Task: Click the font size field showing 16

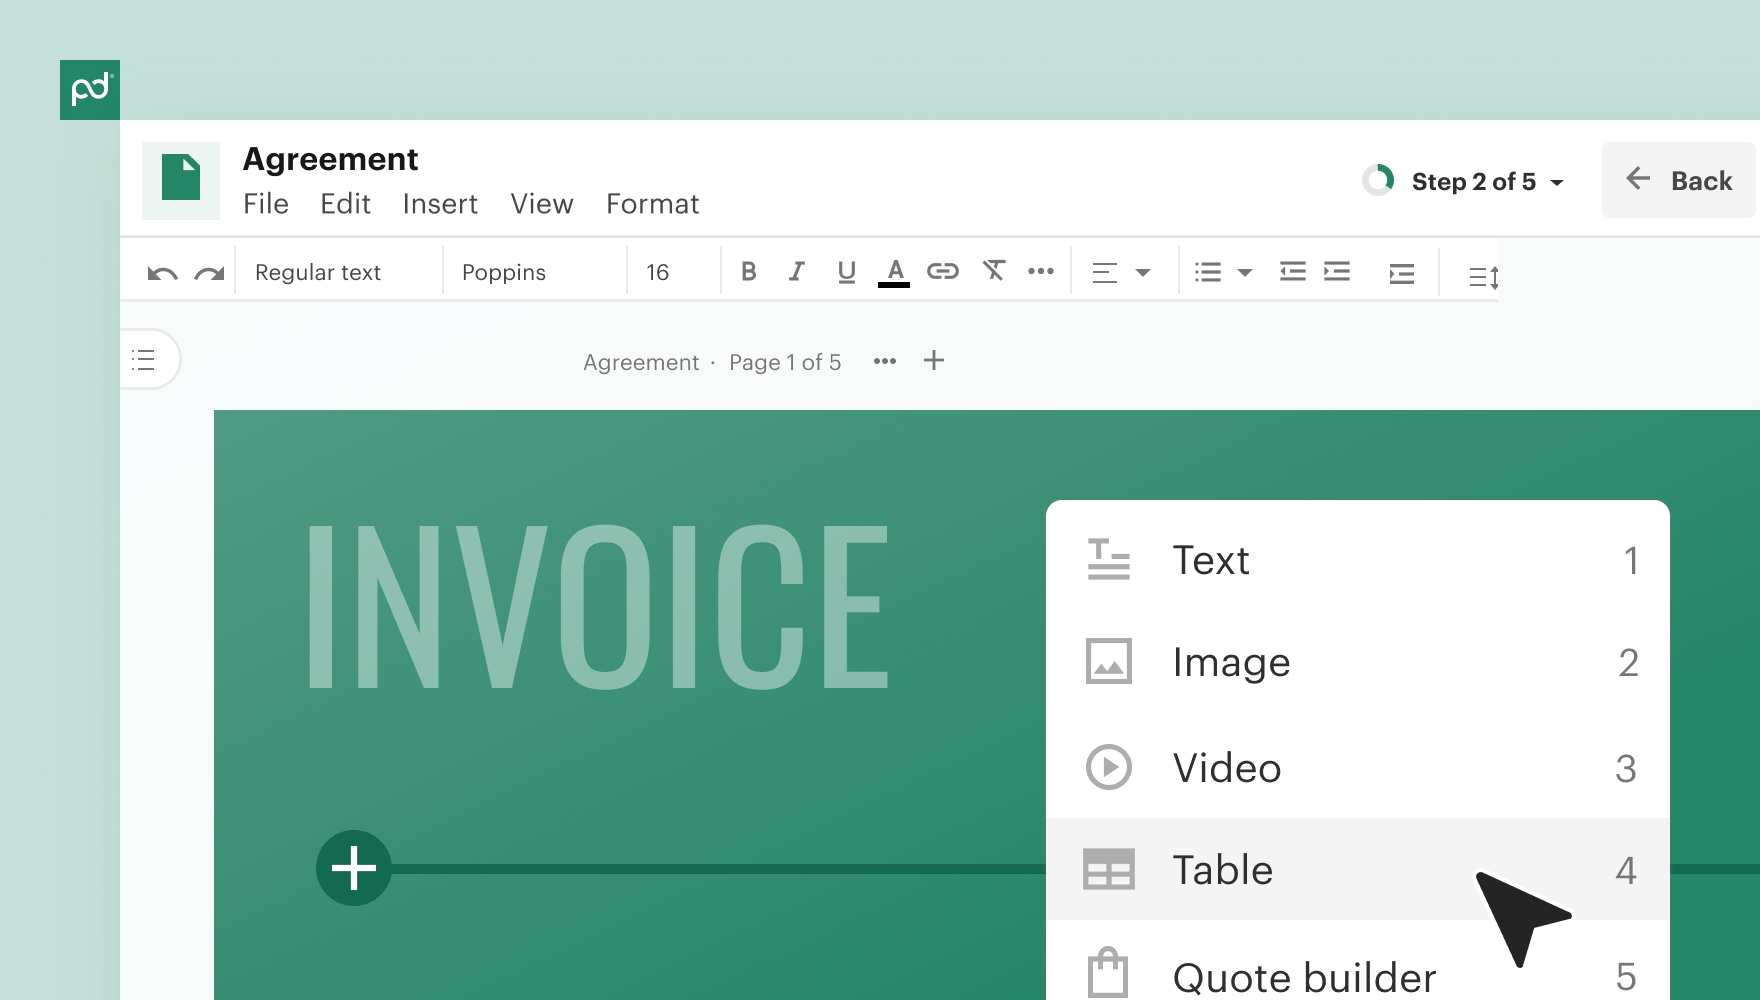Action: point(672,272)
